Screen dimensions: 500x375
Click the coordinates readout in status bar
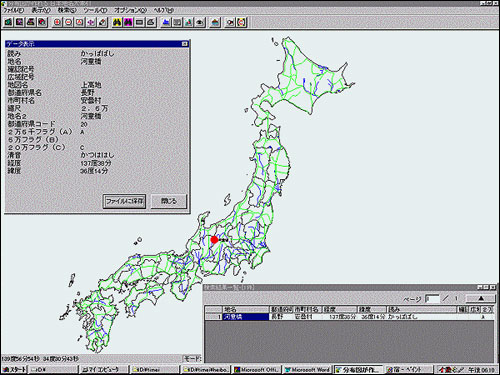pyautogui.click(x=40, y=359)
